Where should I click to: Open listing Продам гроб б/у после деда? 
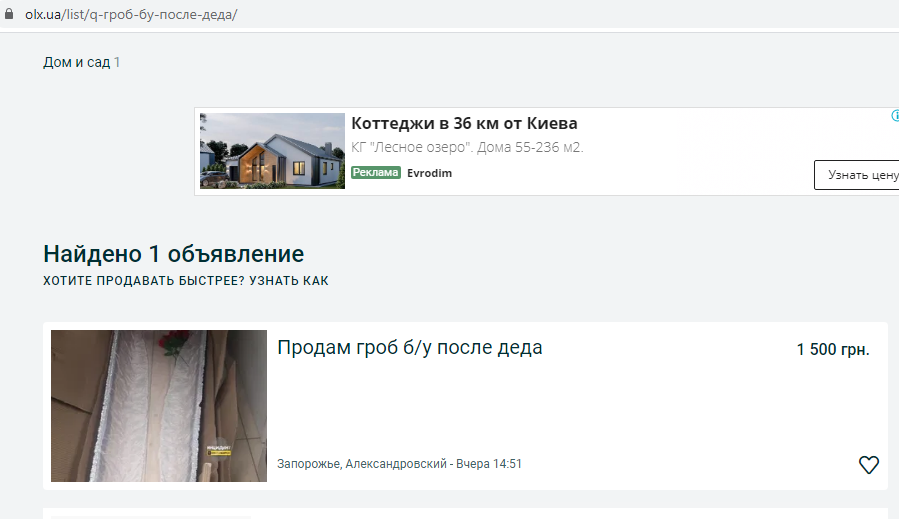409,348
